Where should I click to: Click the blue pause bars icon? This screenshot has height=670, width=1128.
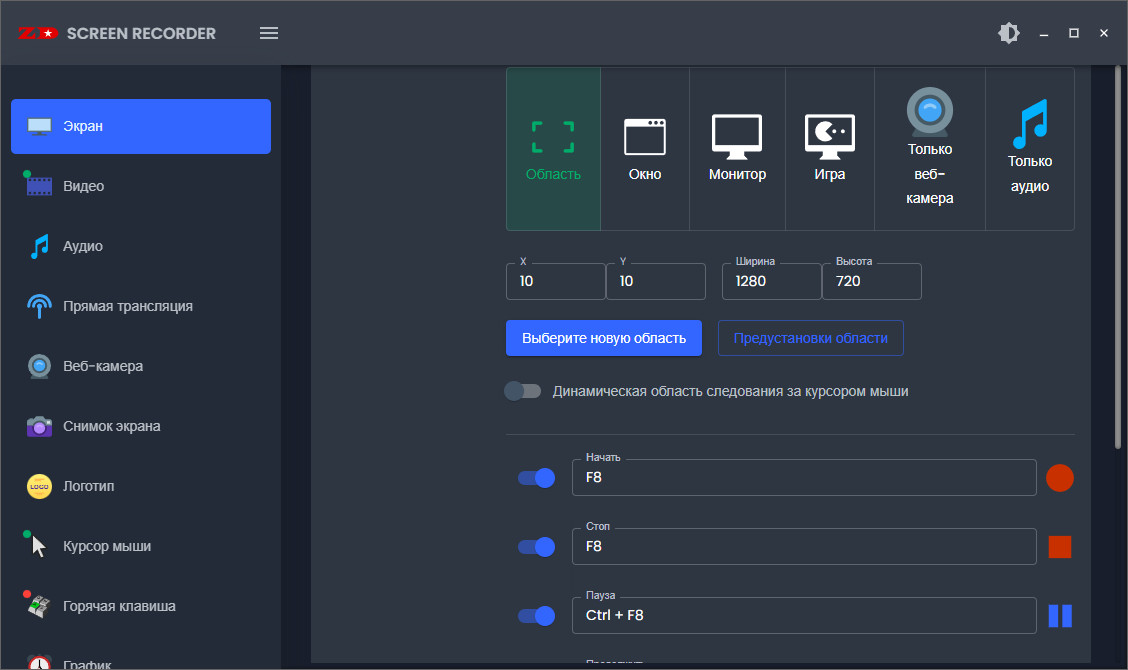tap(1059, 616)
